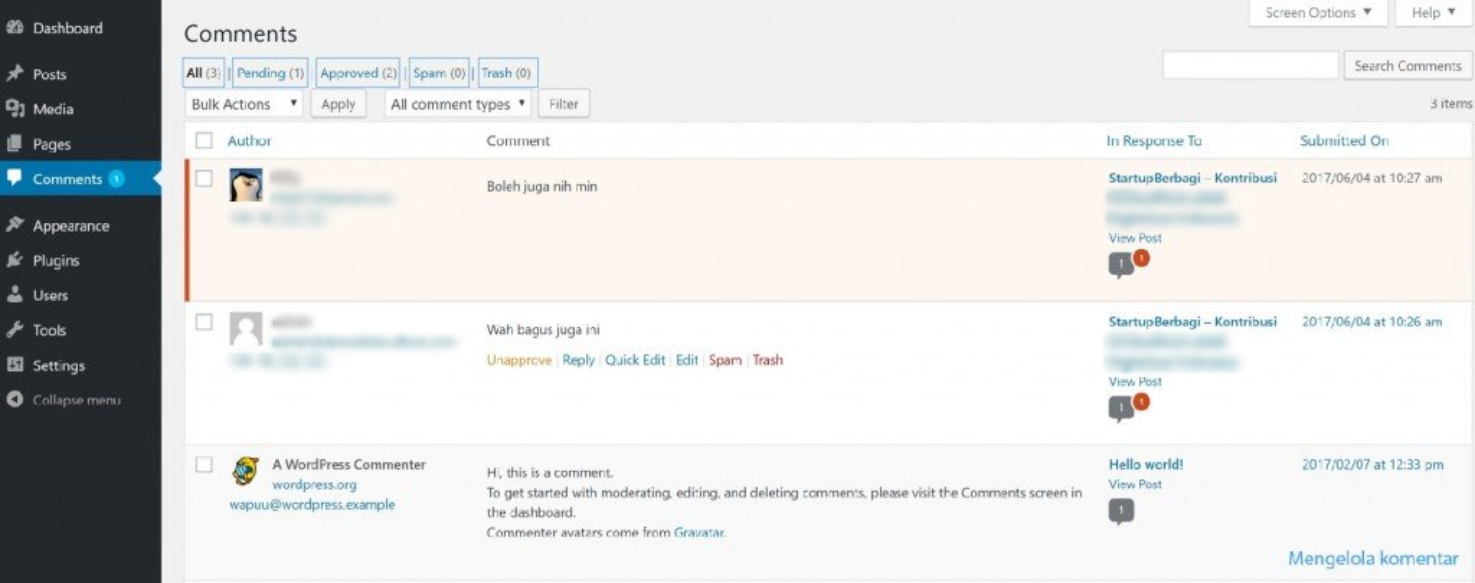Show Approved comments filter
This screenshot has width=1475, height=583.
click(358, 73)
